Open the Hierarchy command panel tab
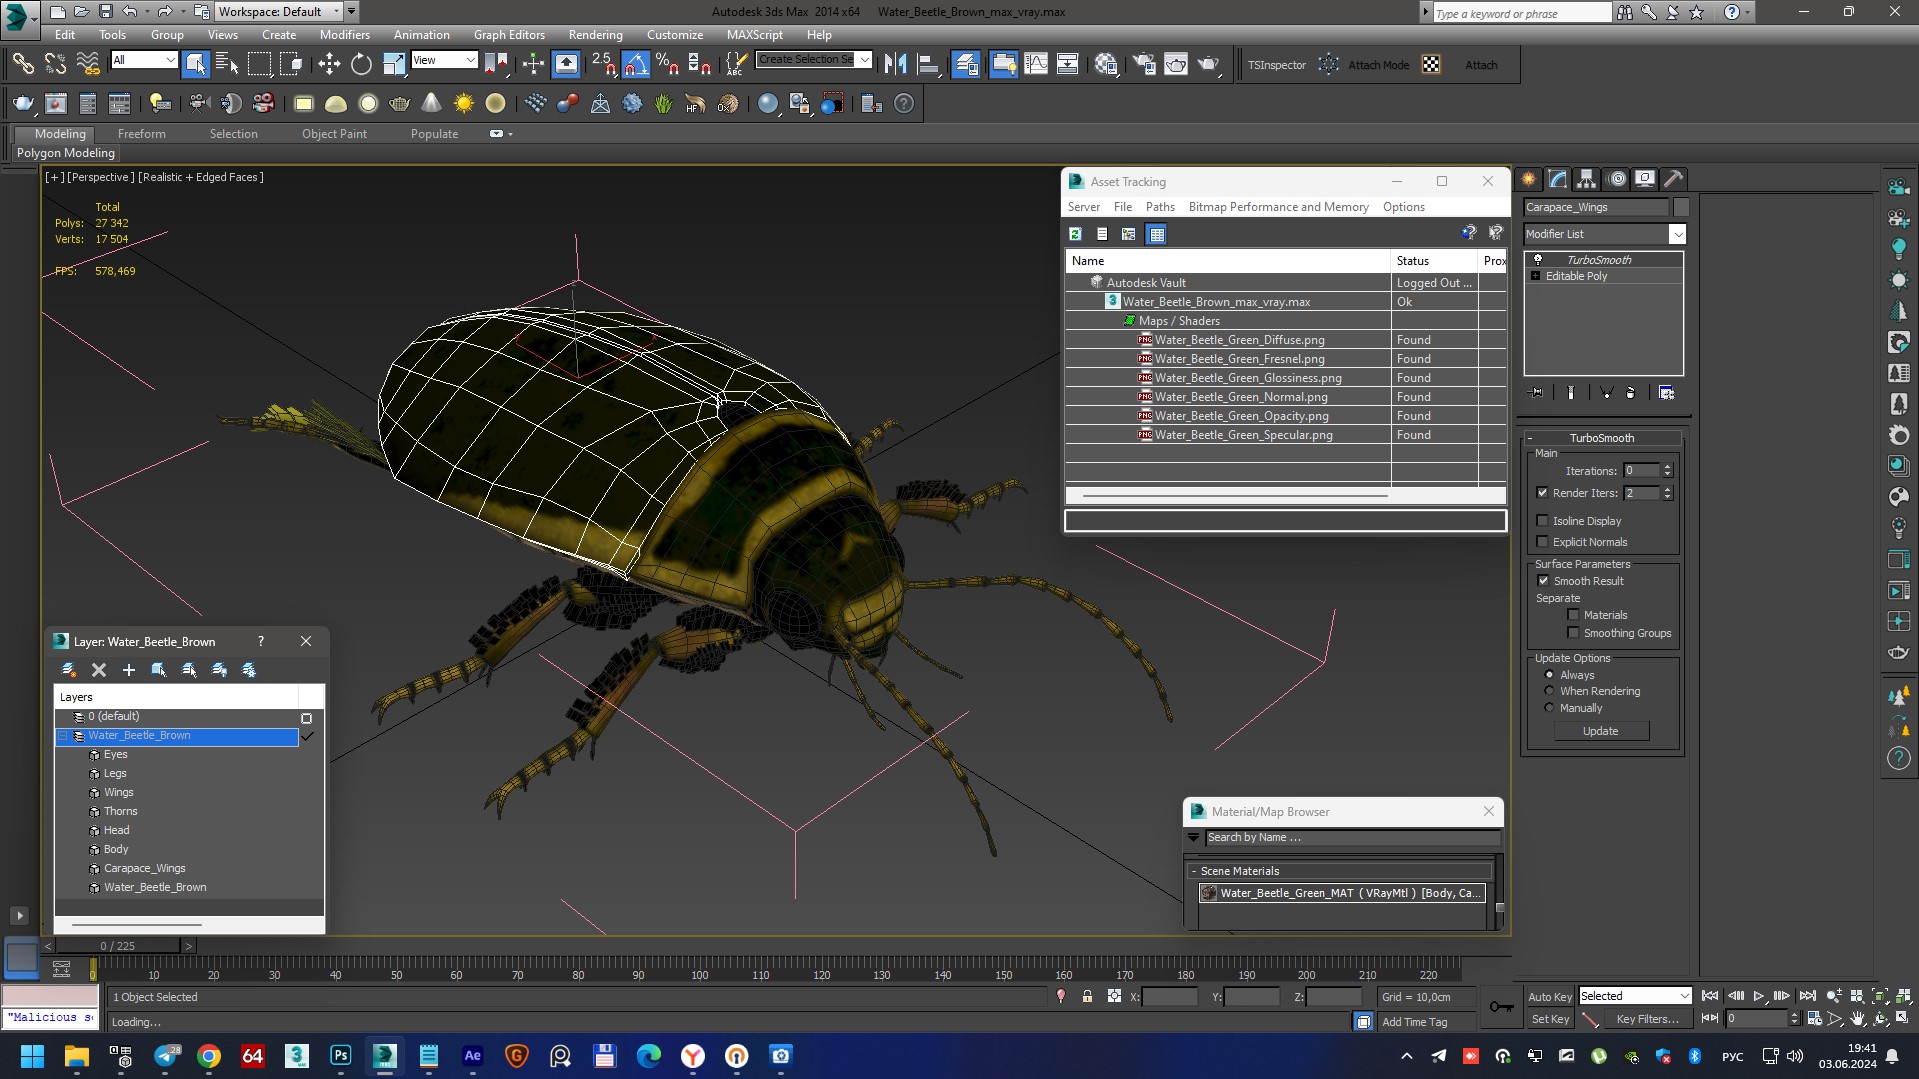The image size is (1919, 1079). (x=1587, y=179)
